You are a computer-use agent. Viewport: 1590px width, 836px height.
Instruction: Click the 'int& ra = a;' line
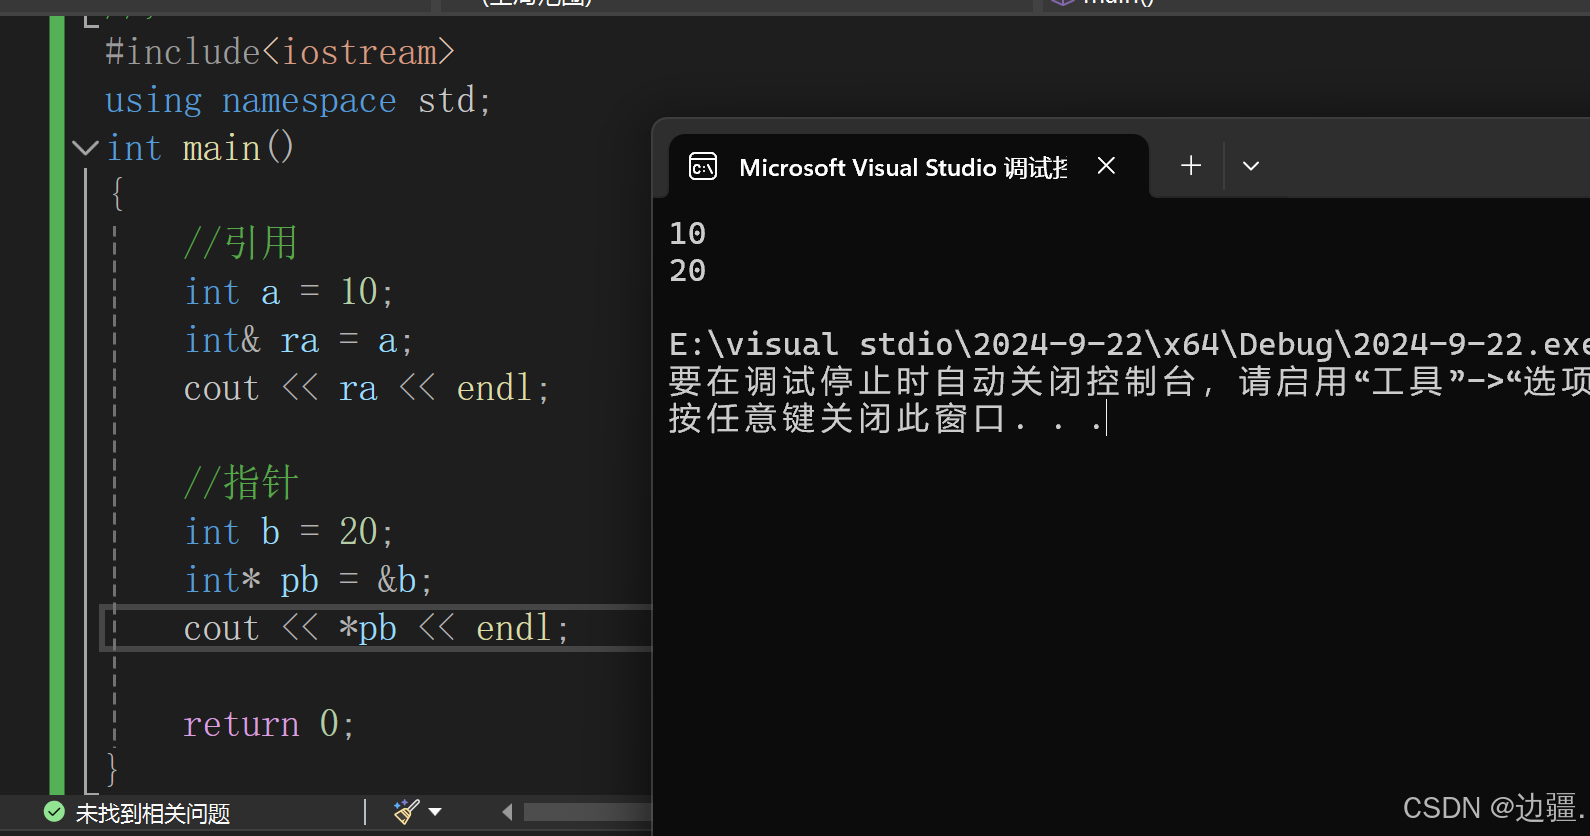pos(298,341)
